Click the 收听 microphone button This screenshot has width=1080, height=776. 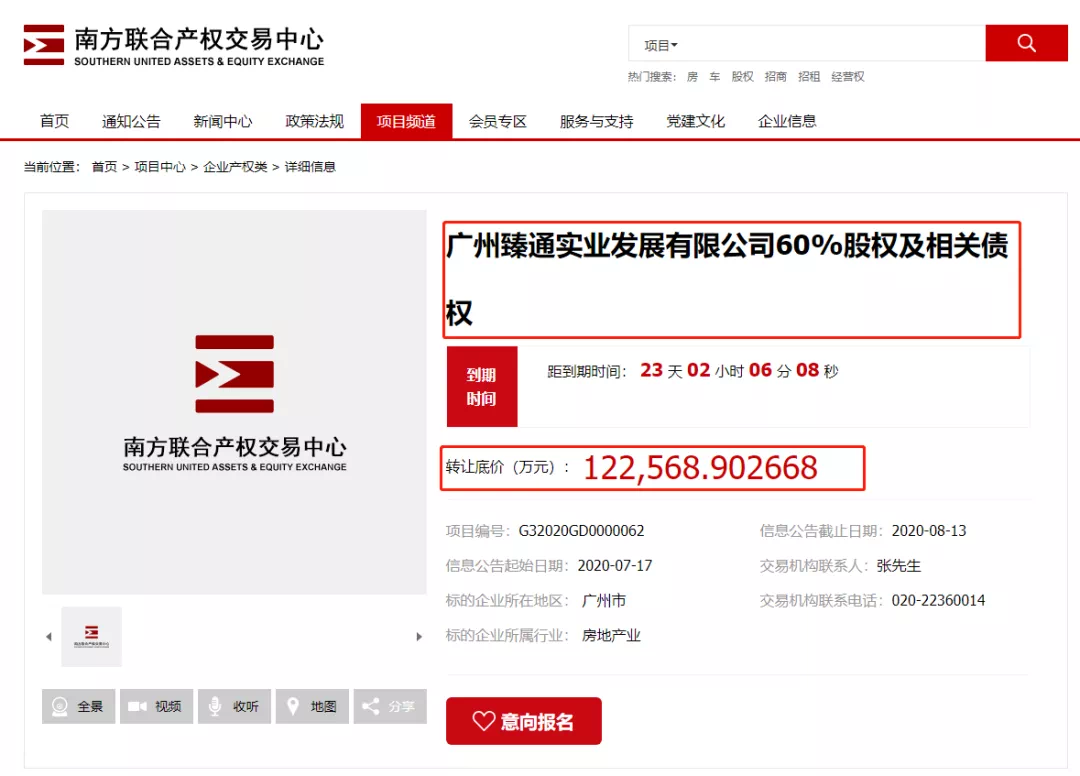(234, 706)
